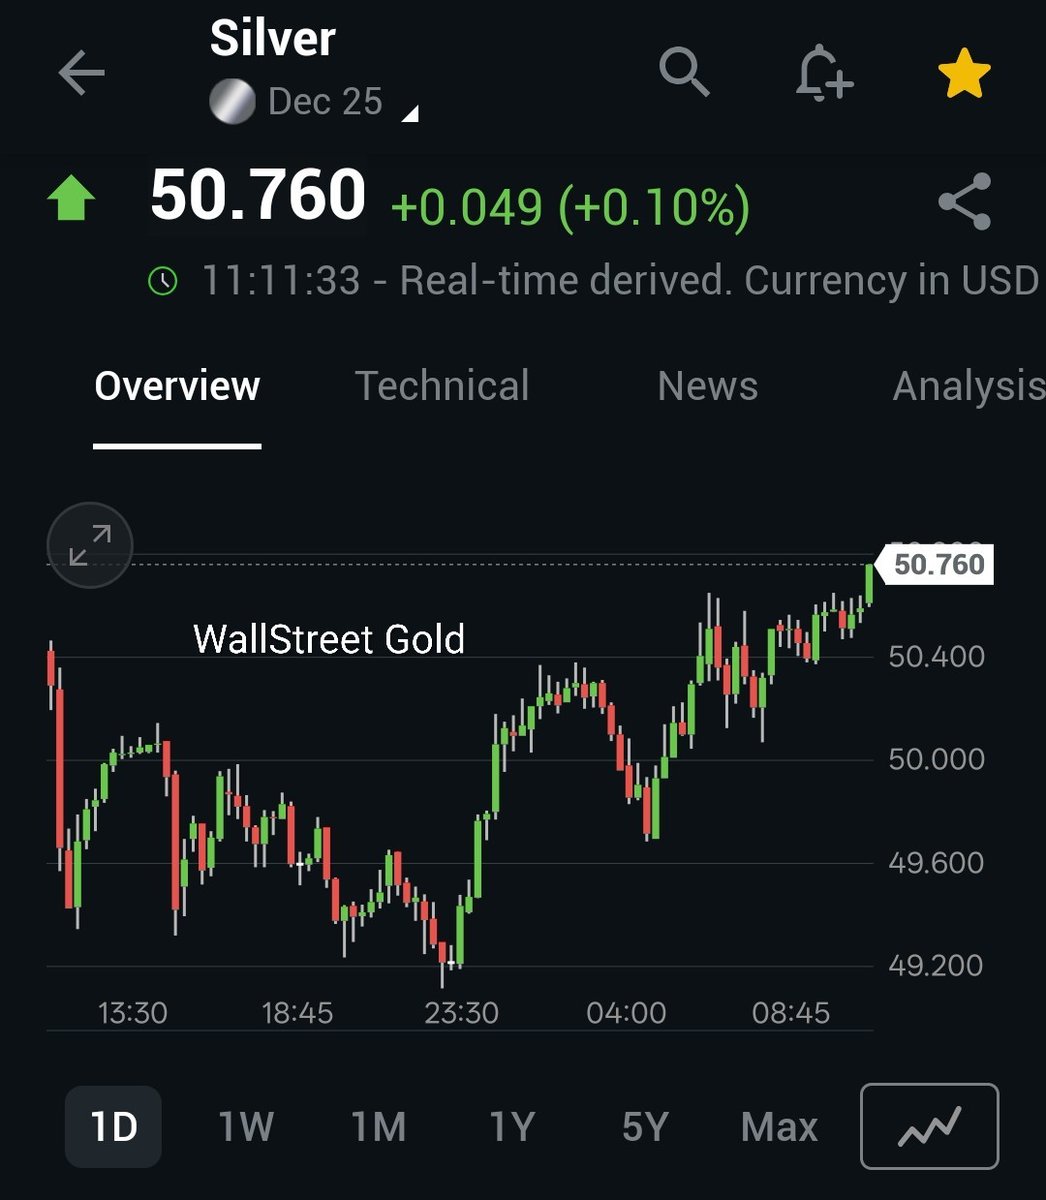Select the 1Y timeframe button

tap(511, 1126)
